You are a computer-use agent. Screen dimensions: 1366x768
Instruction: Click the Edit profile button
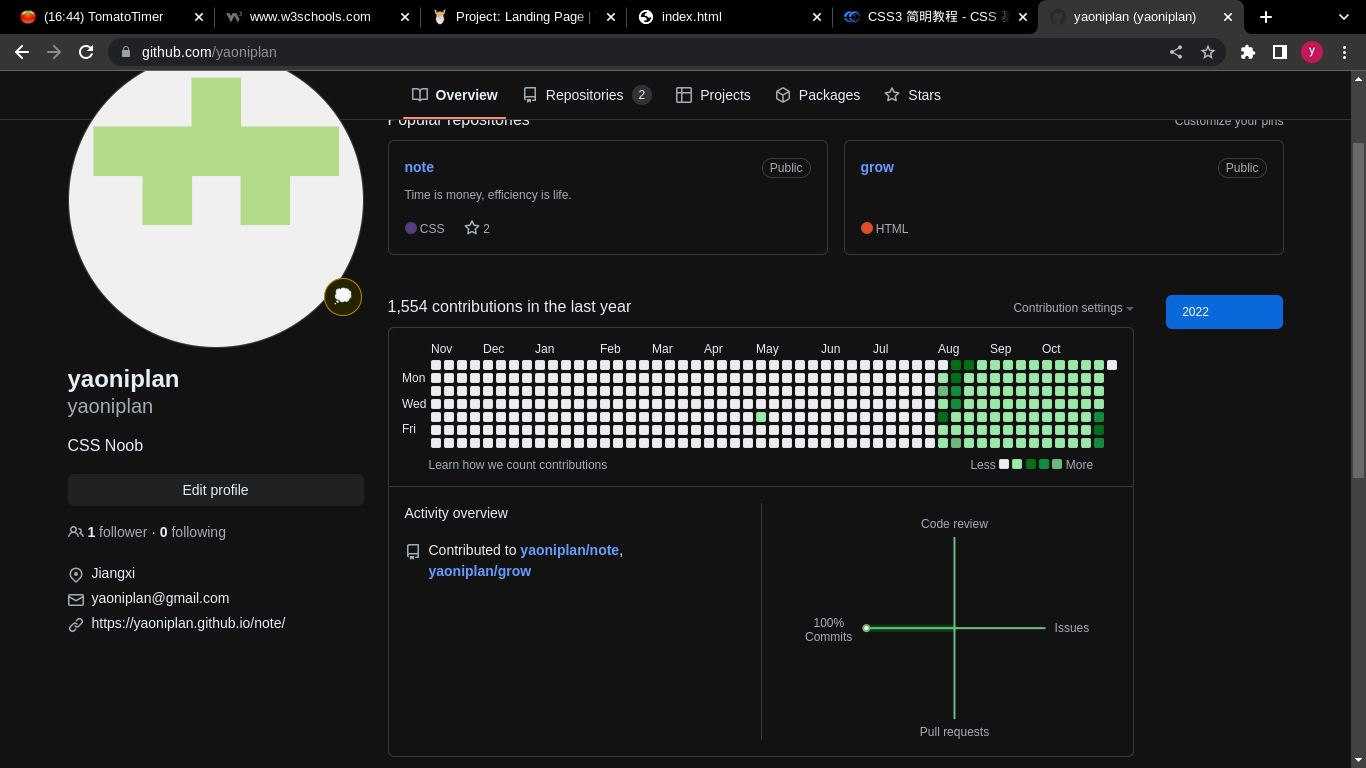pyautogui.click(x=216, y=490)
